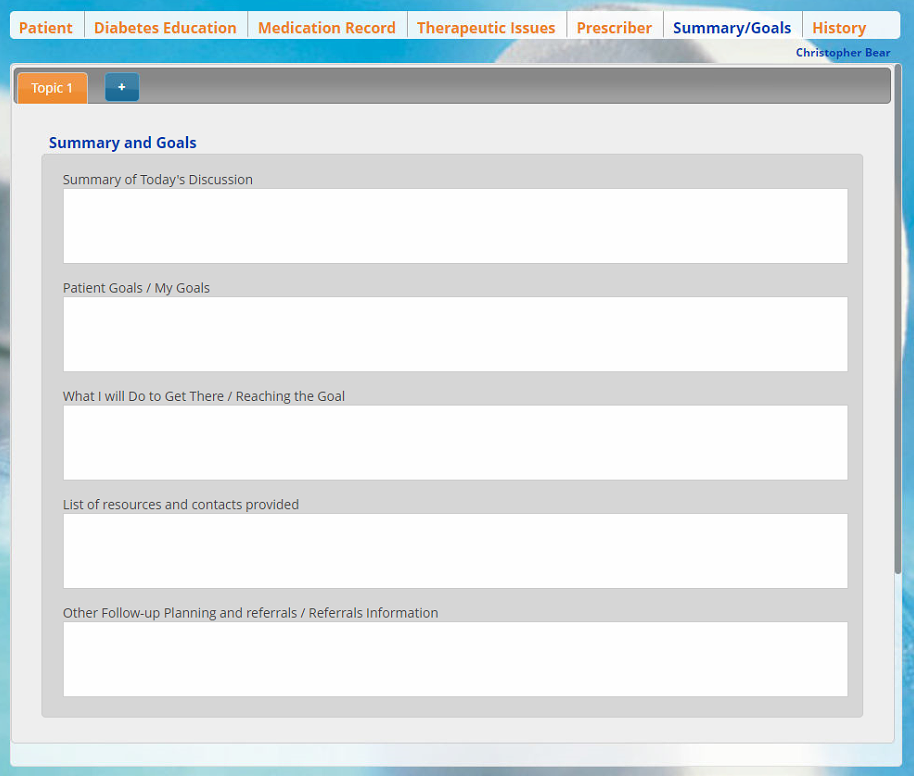Open the Therapeutic Issues tab
The height and width of the screenshot is (776, 914).
[x=486, y=28]
